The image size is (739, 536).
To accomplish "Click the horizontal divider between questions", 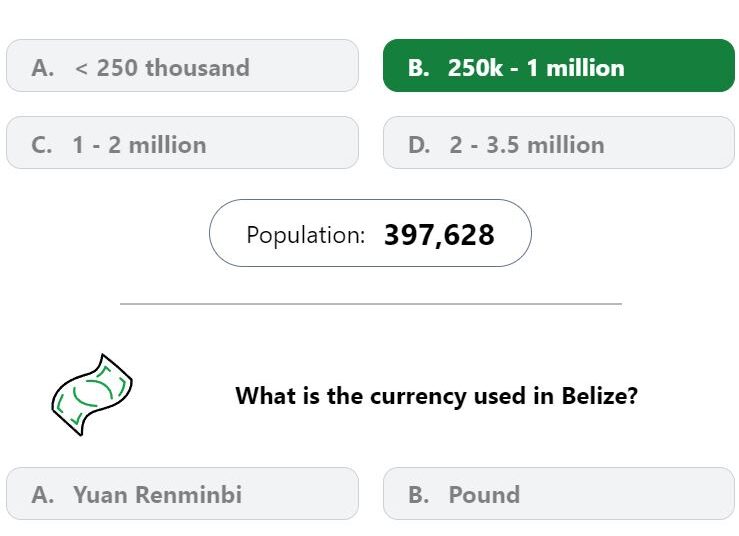I will pos(371,304).
